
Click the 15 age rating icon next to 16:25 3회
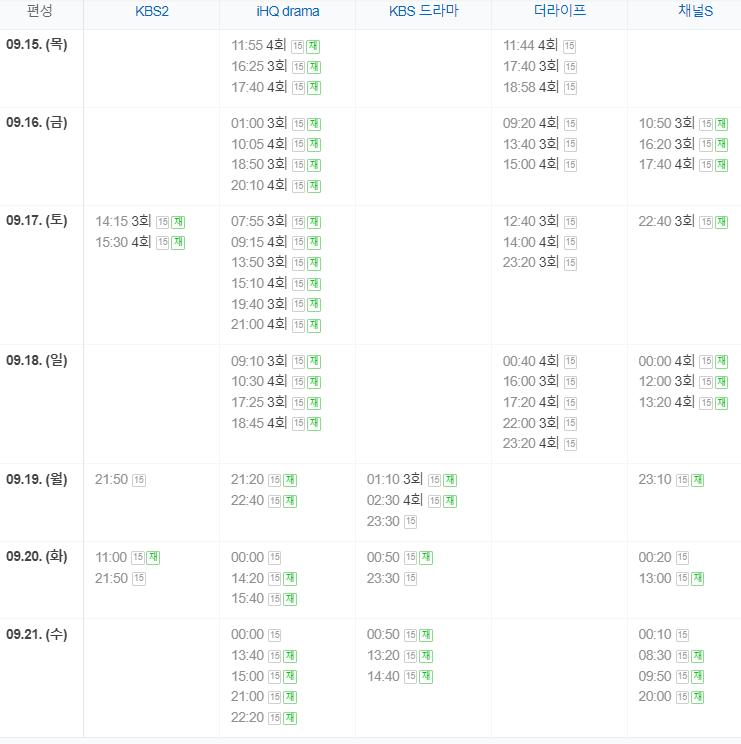pyautogui.click(x=298, y=67)
